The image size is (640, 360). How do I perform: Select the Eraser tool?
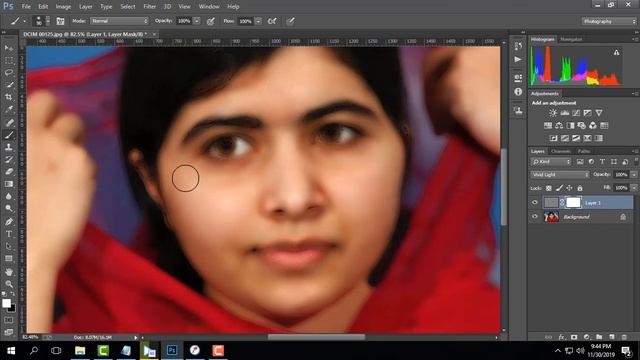click(9, 171)
